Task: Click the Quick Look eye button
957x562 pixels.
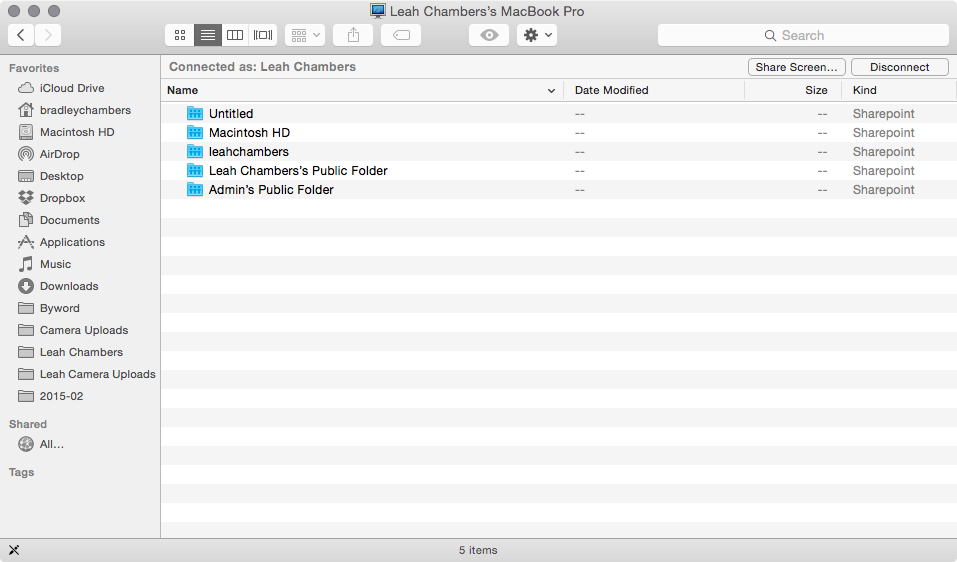Action: (x=489, y=35)
